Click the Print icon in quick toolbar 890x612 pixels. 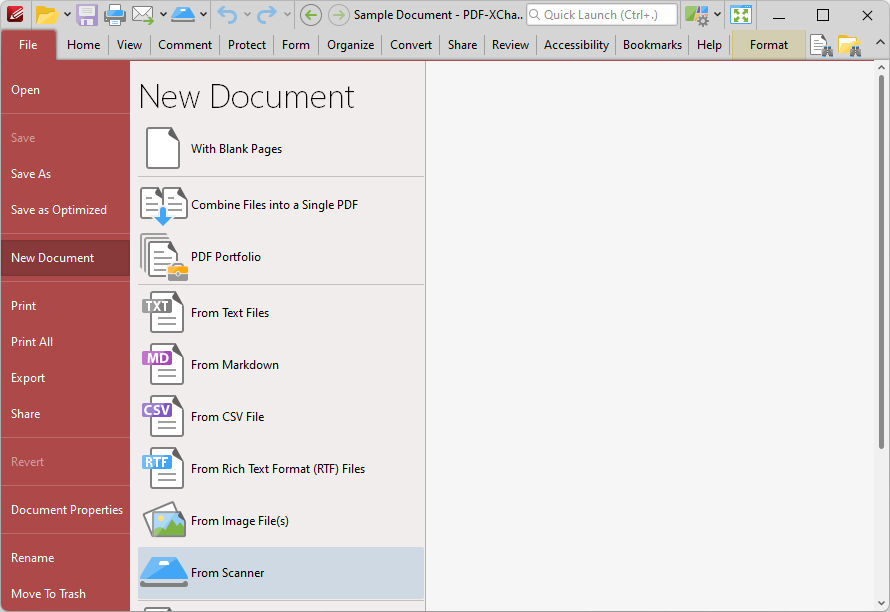coord(114,15)
